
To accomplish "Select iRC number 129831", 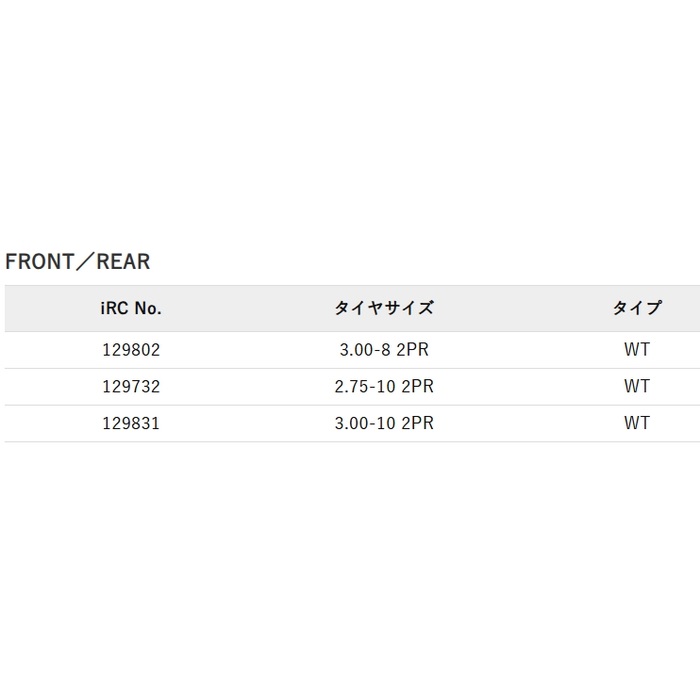I will pyautogui.click(x=131, y=423).
